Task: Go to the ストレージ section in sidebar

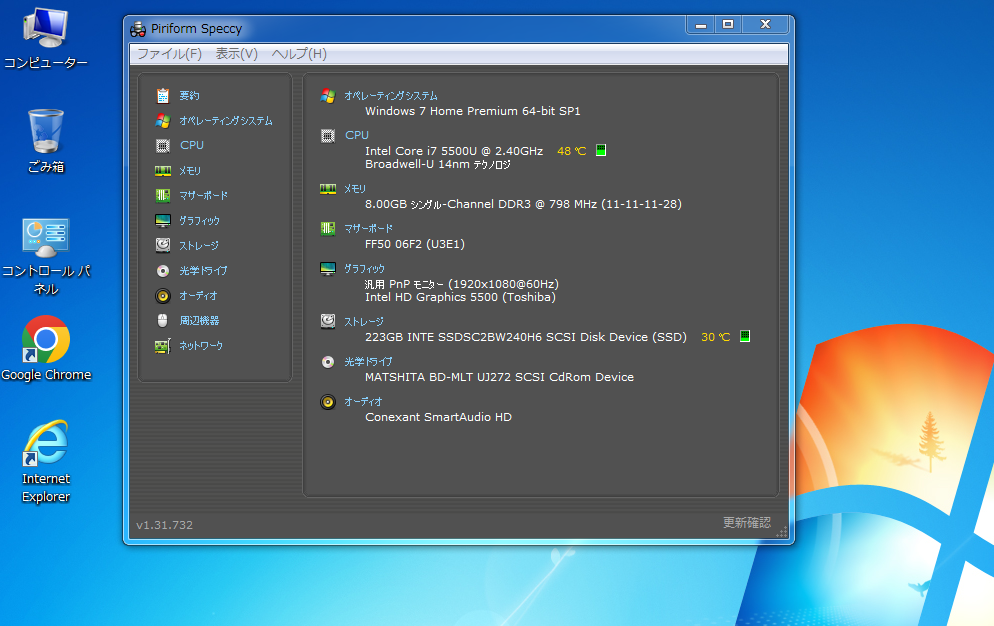Action: (x=199, y=245)
